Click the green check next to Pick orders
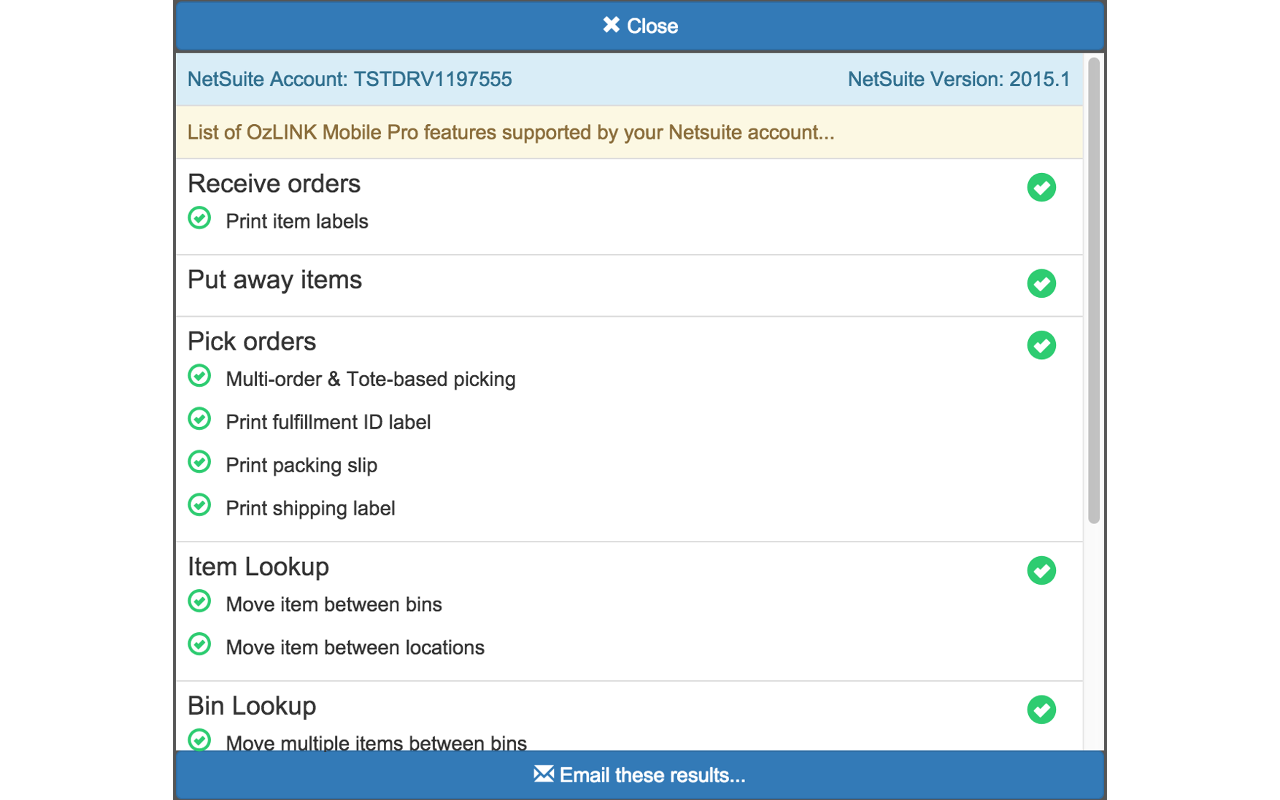 tap(1041, 345)
